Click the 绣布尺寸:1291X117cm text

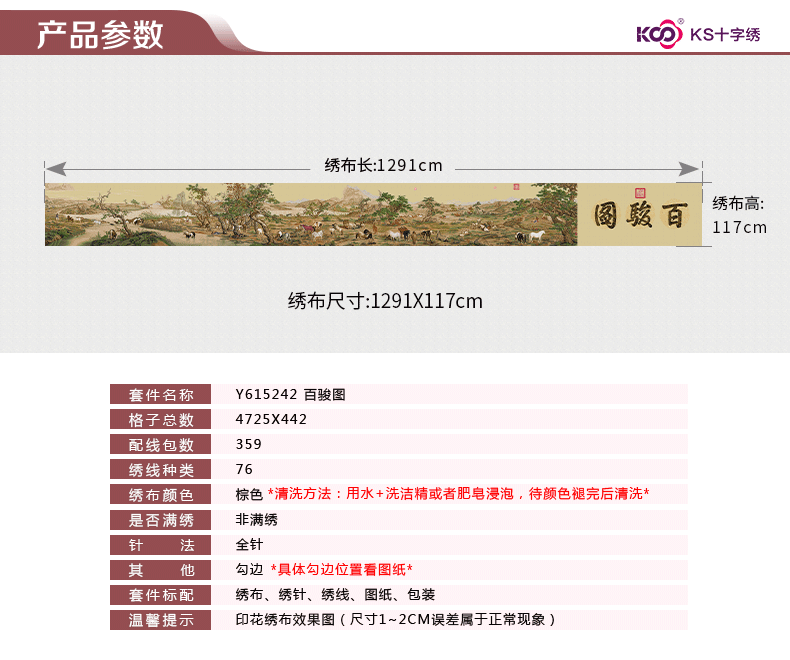(385, 301)
